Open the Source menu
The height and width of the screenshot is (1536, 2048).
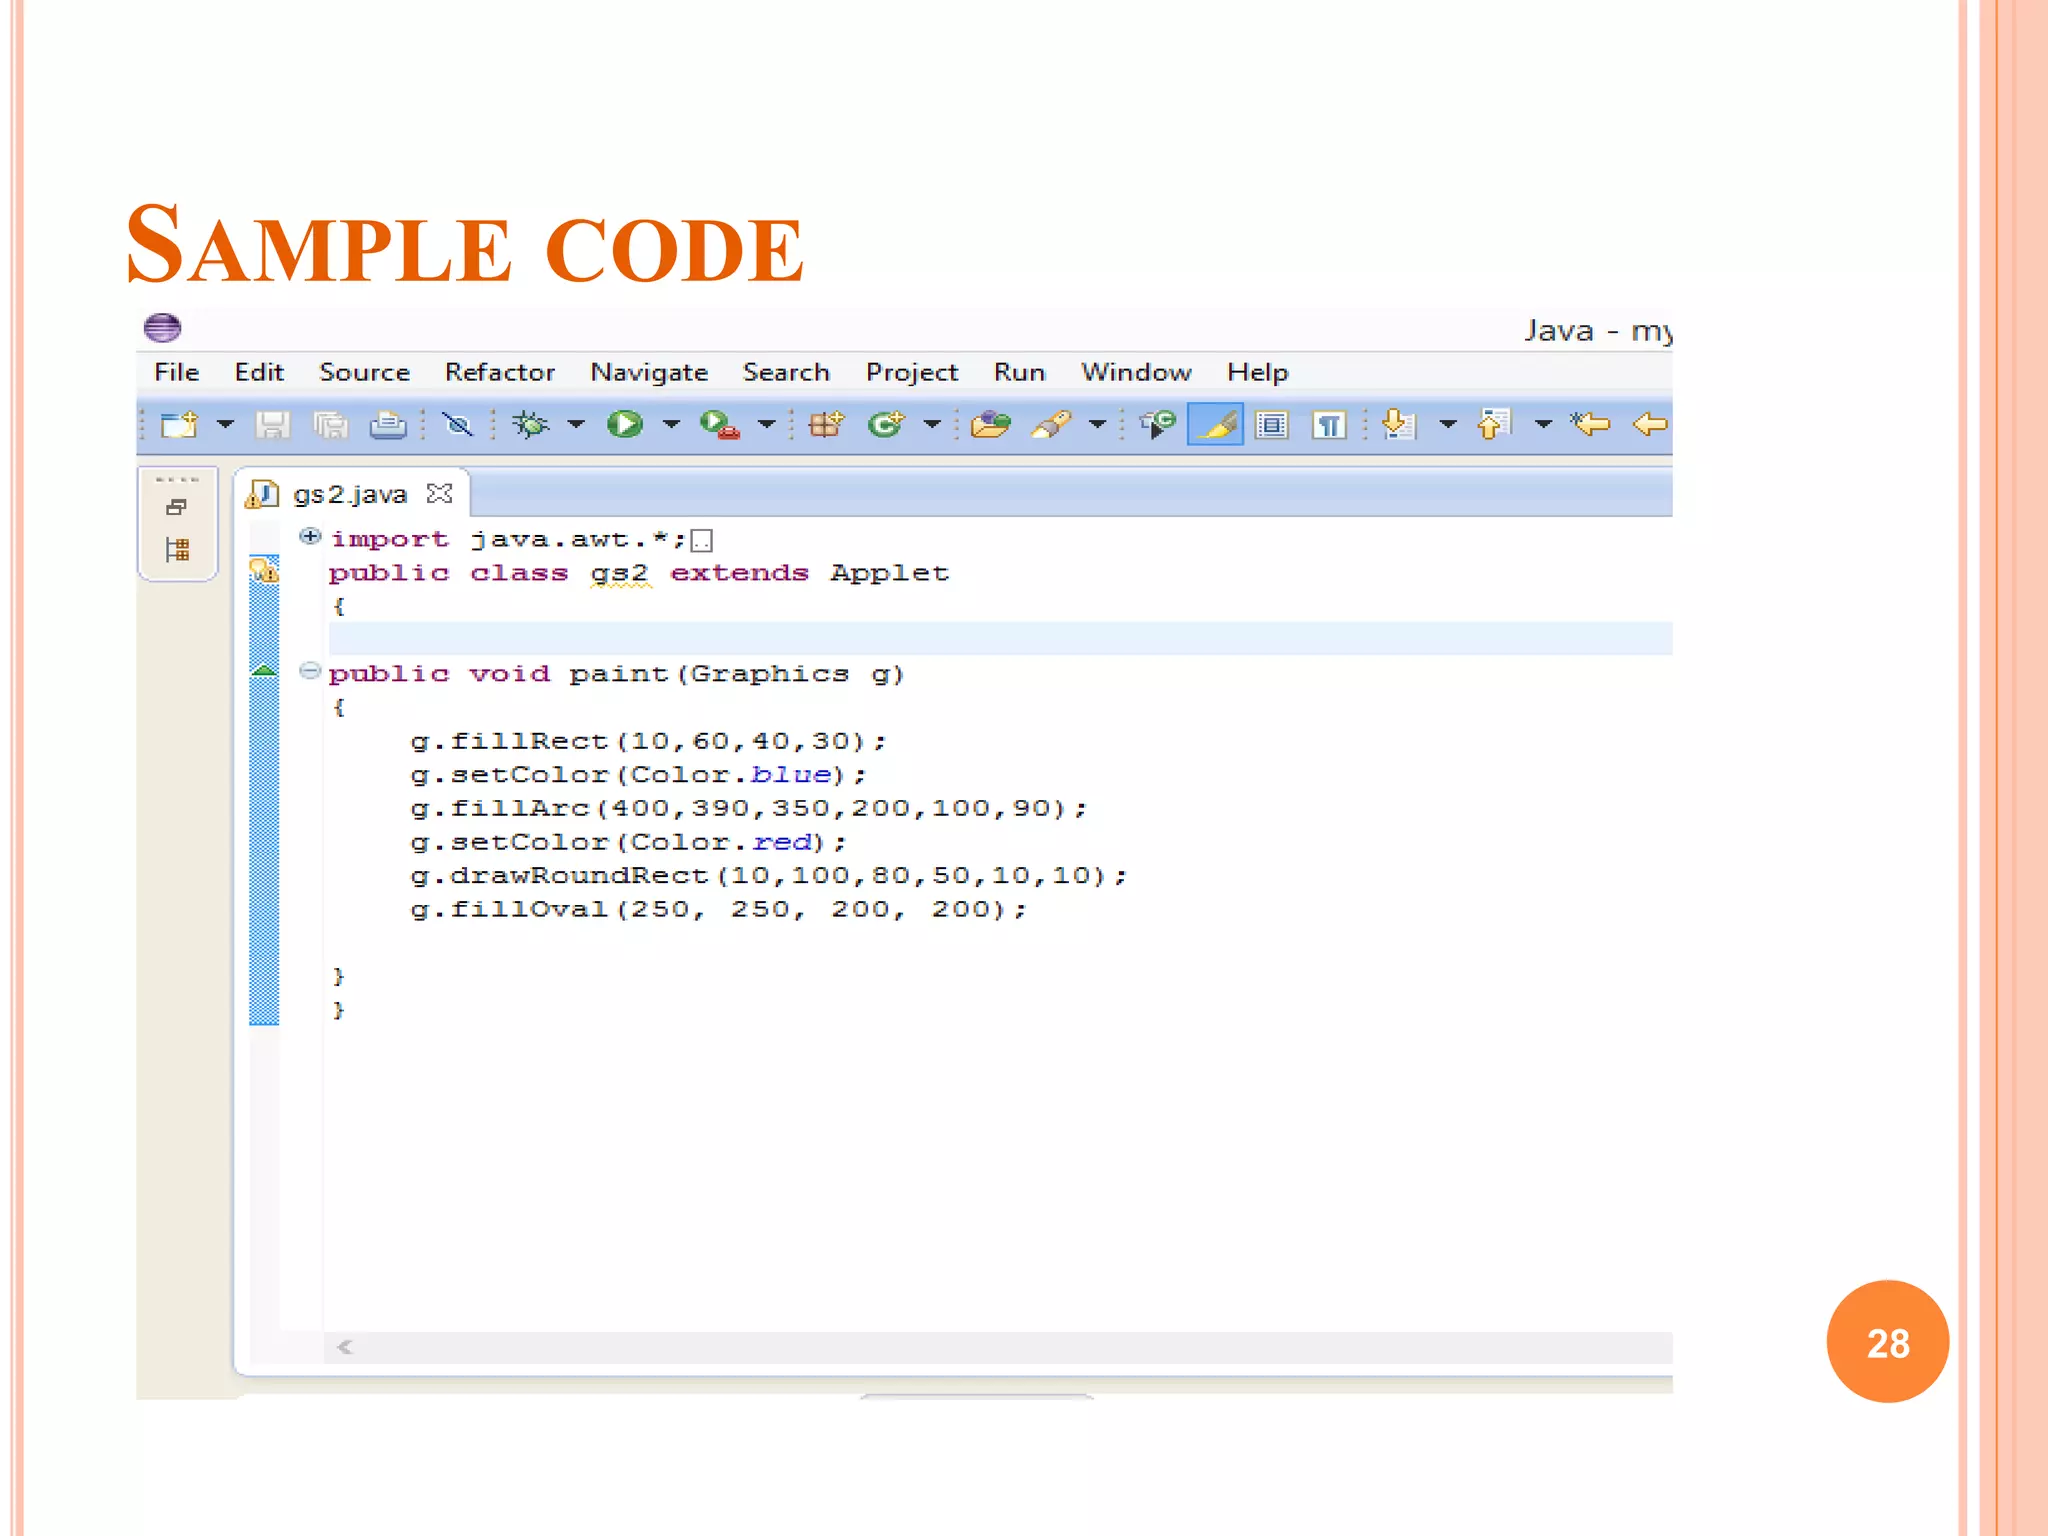pos(364,372)
